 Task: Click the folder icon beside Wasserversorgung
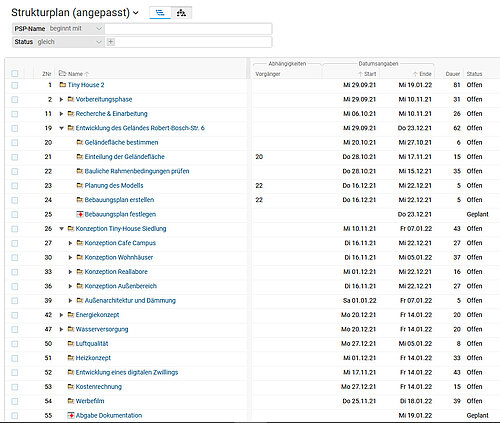(70, 329)
